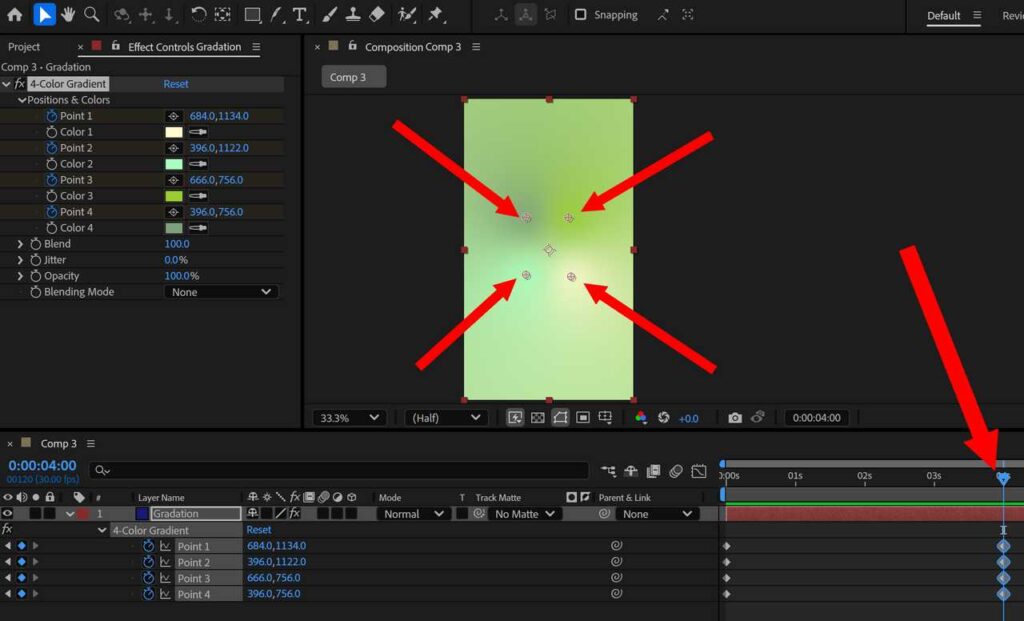Screen dimensions: 1024x621
Task: Click the reset exposure icon
Action: pos(664,418)
